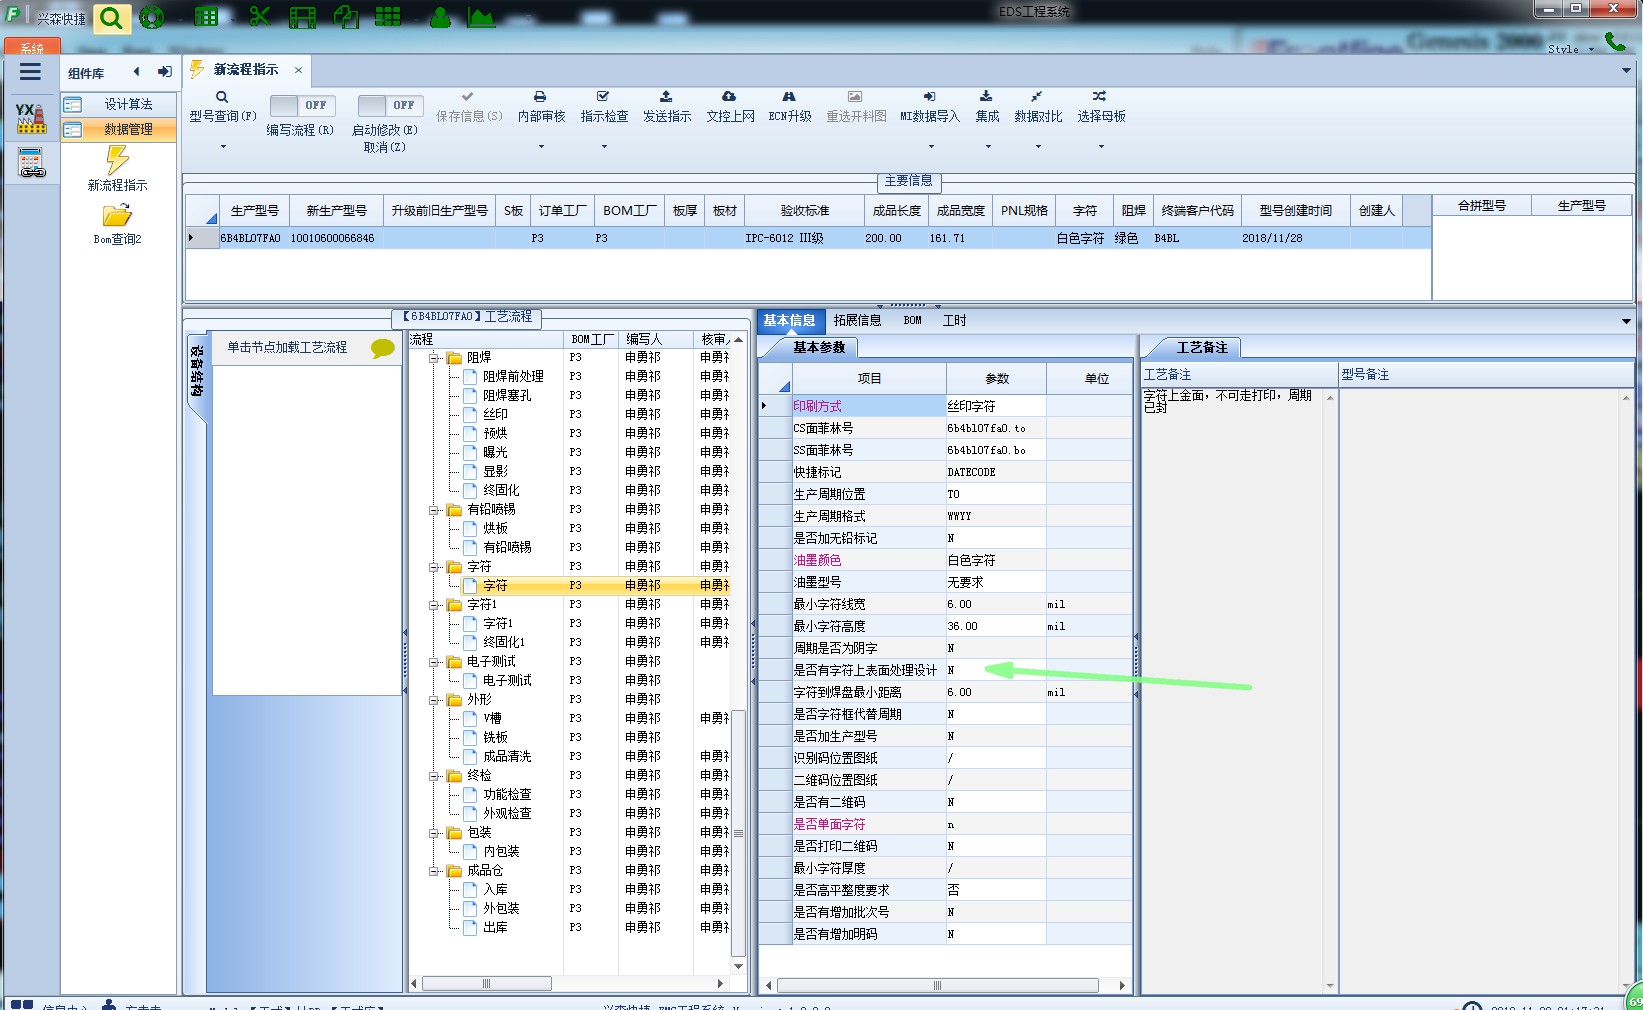Click the magnifier search icon in top bar
This screenshot has width=1643, height=1010.
tap(112, 18)
